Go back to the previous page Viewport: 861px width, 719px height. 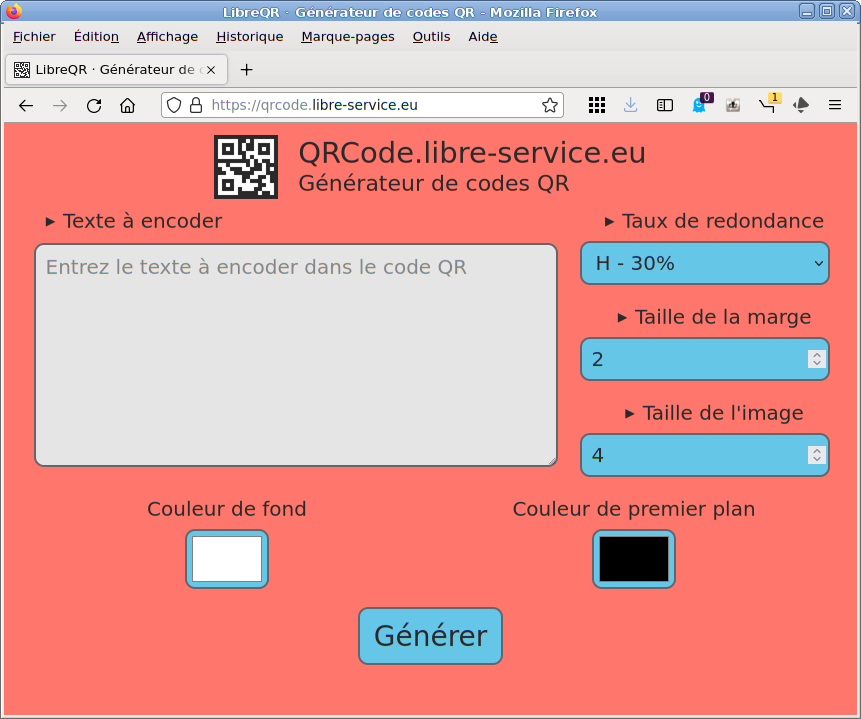[26, 105]
